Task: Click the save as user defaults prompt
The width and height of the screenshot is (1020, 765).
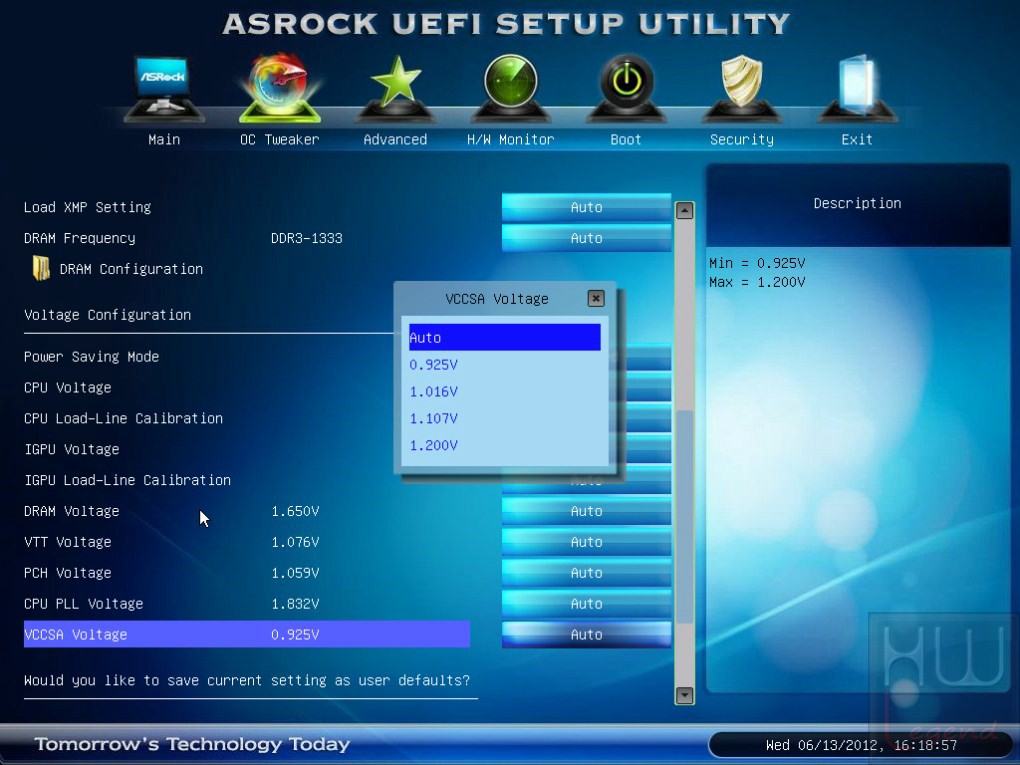Action: (247, 680)
